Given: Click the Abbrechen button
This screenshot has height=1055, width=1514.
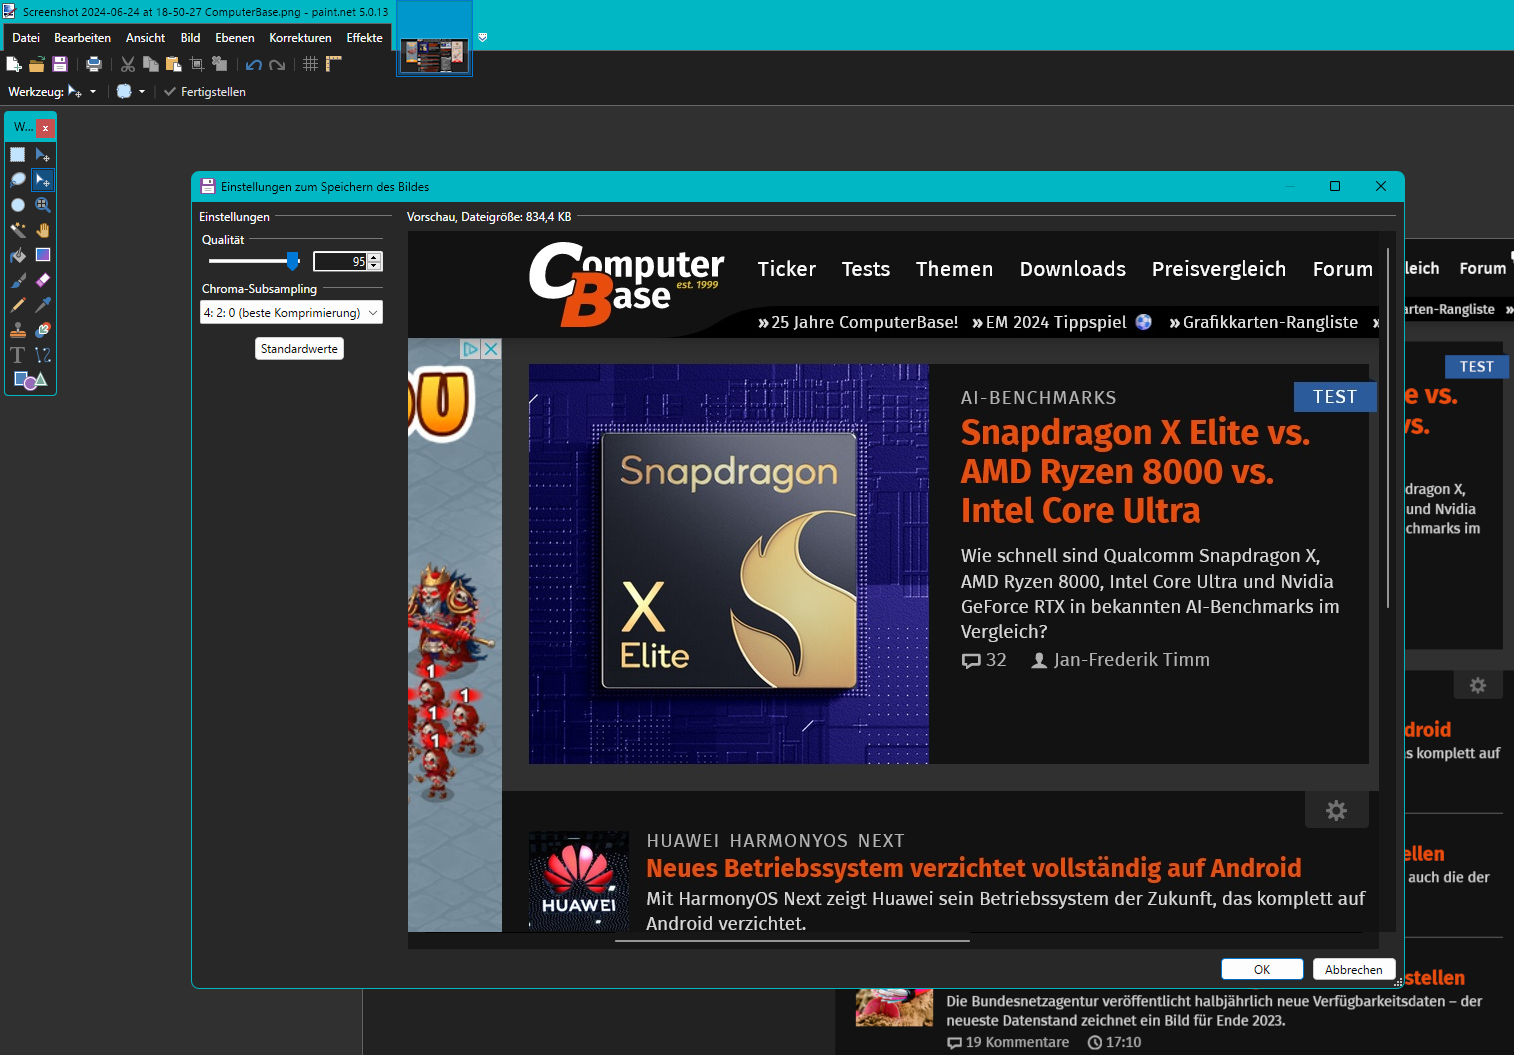Looking at the screenshot, I should pos(1354,969).
